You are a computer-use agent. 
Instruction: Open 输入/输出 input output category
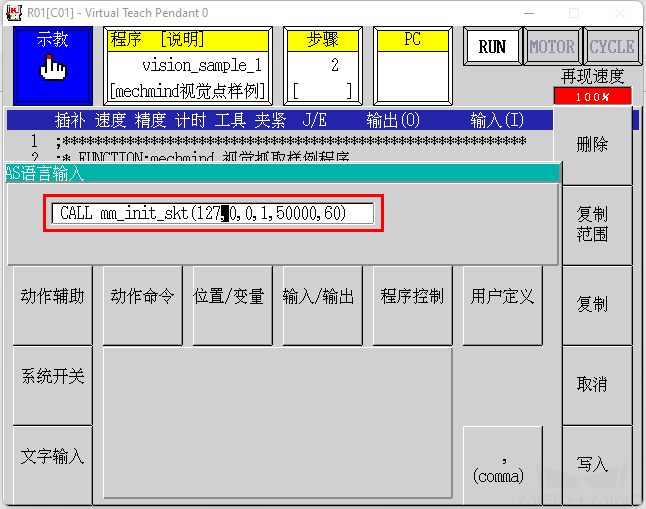323,305
